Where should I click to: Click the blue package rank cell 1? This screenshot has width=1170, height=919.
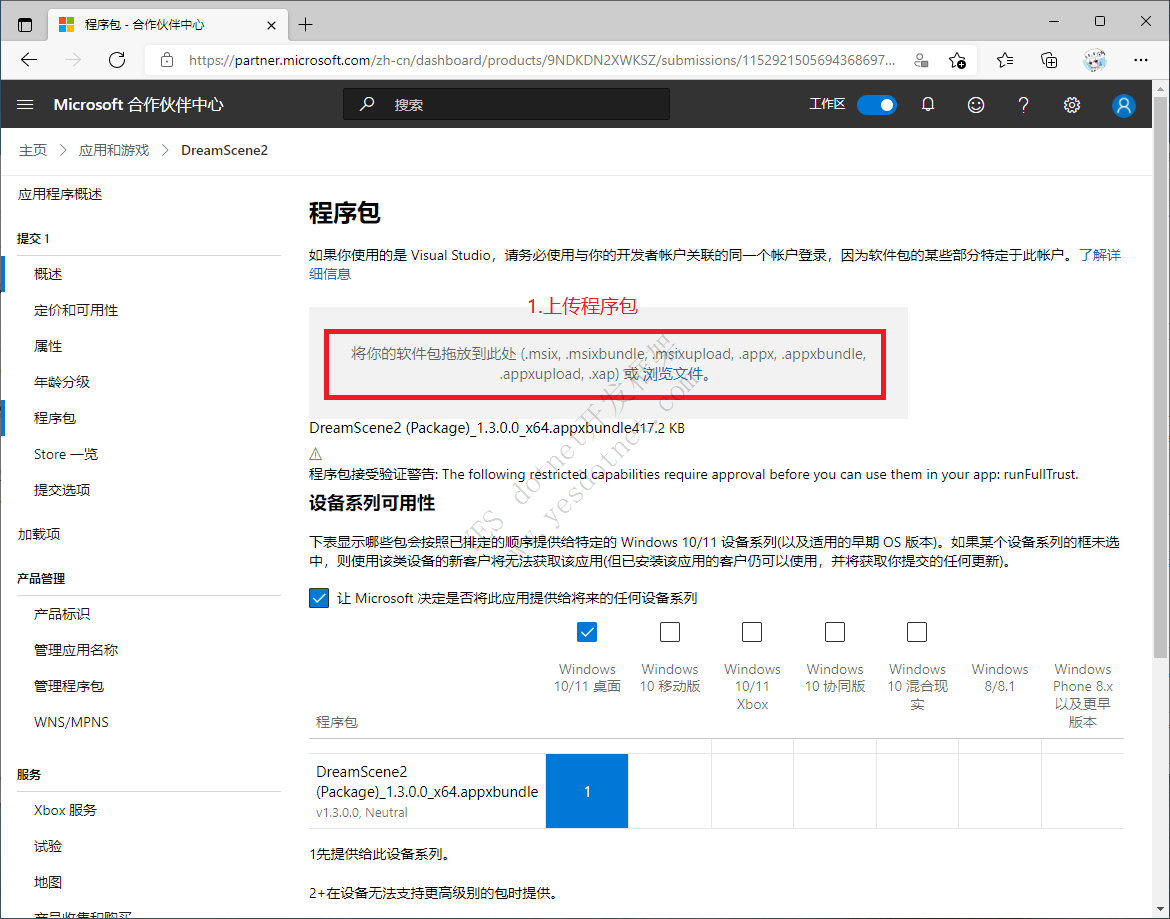click(587, 791)
